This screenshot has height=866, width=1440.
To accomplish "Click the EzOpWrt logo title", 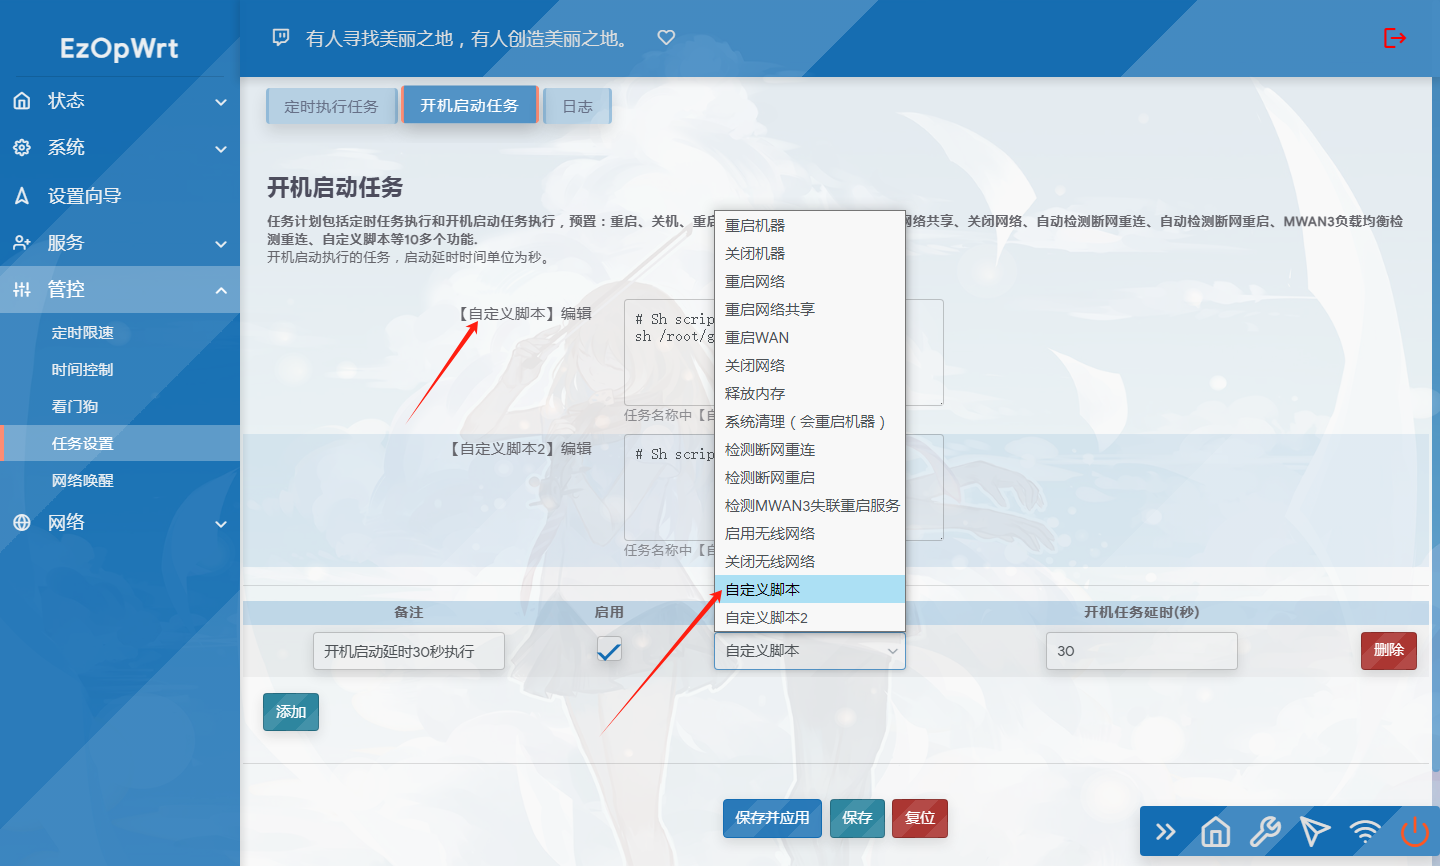I will click(119, 48).
